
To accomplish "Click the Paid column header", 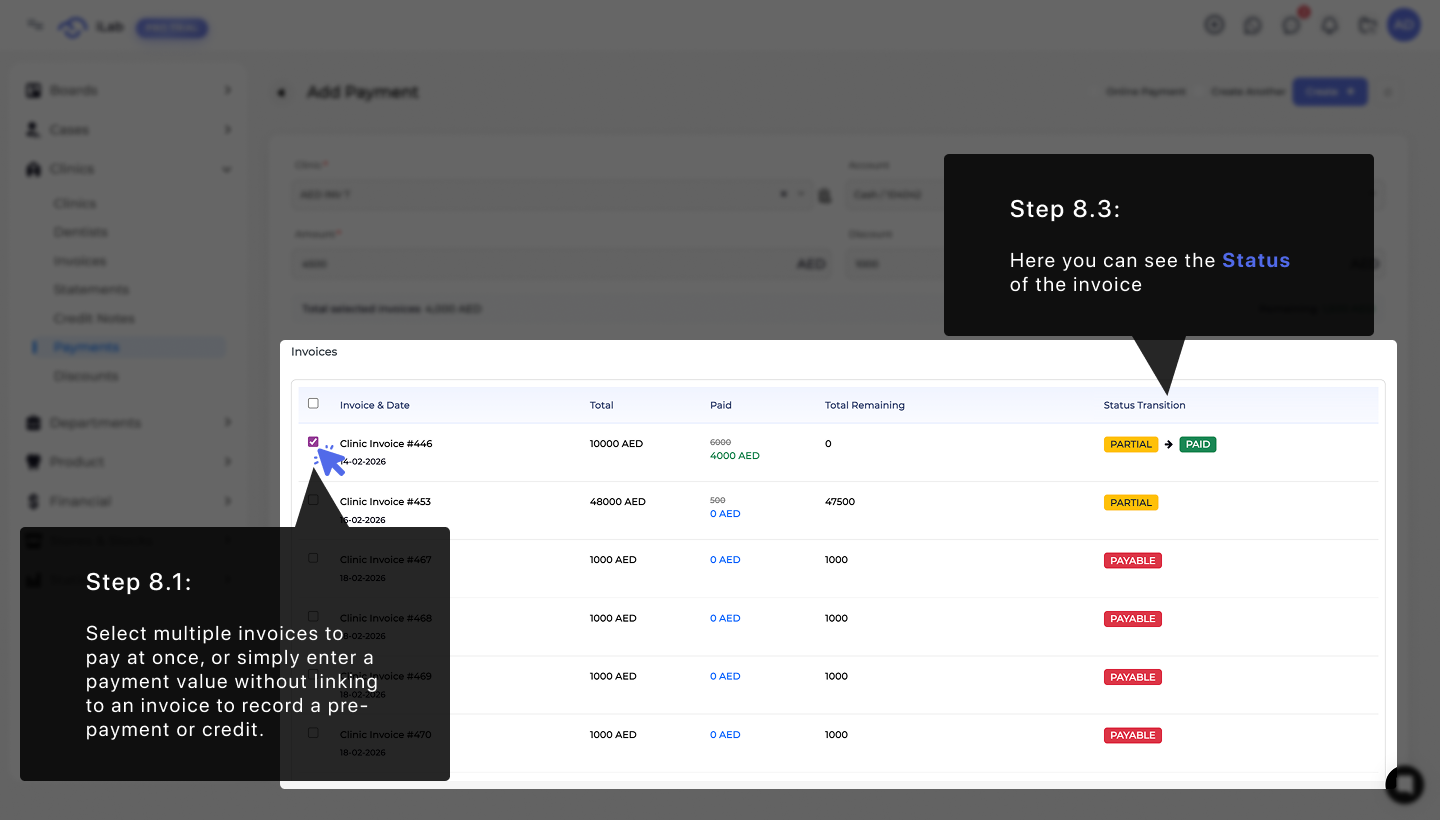I will pos(721,406).
